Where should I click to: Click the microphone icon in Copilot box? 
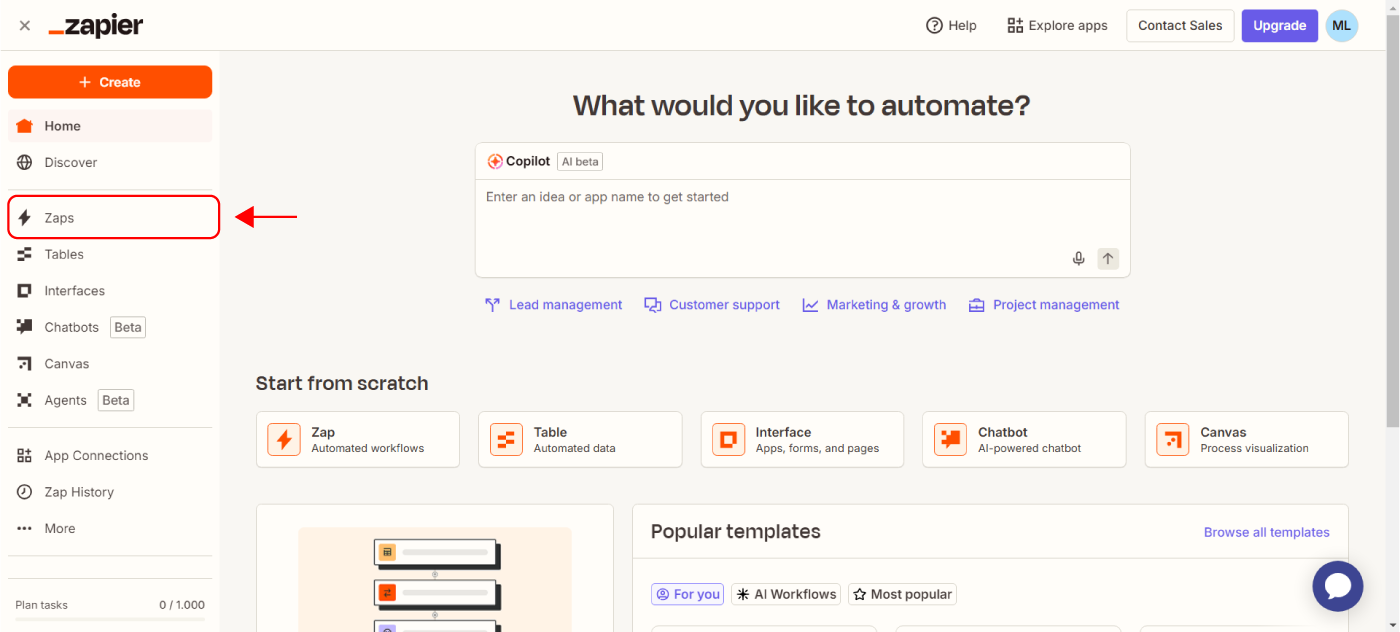(x=1078, y=259)
